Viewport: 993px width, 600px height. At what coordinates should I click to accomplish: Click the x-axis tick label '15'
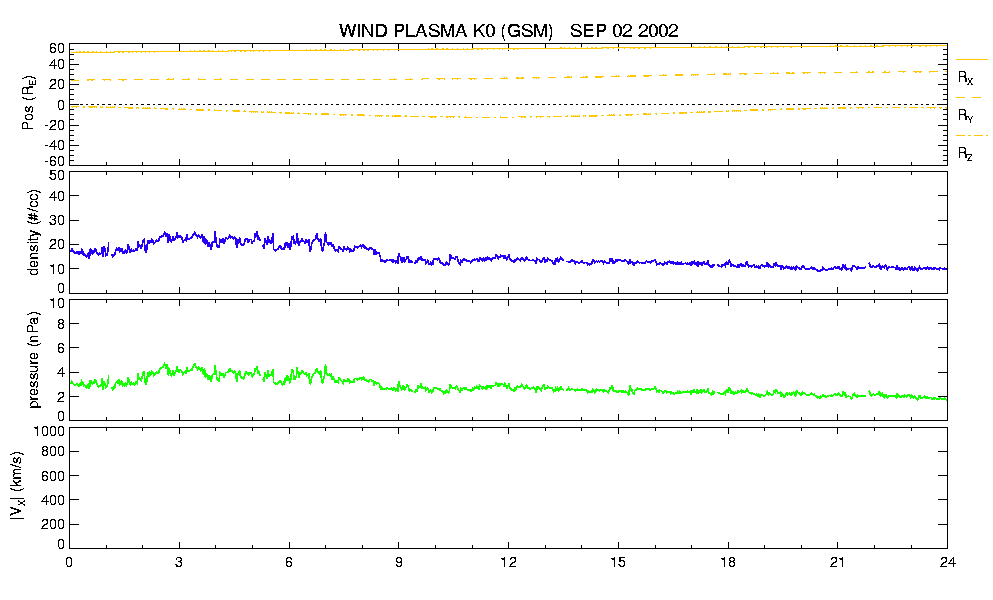618,562
